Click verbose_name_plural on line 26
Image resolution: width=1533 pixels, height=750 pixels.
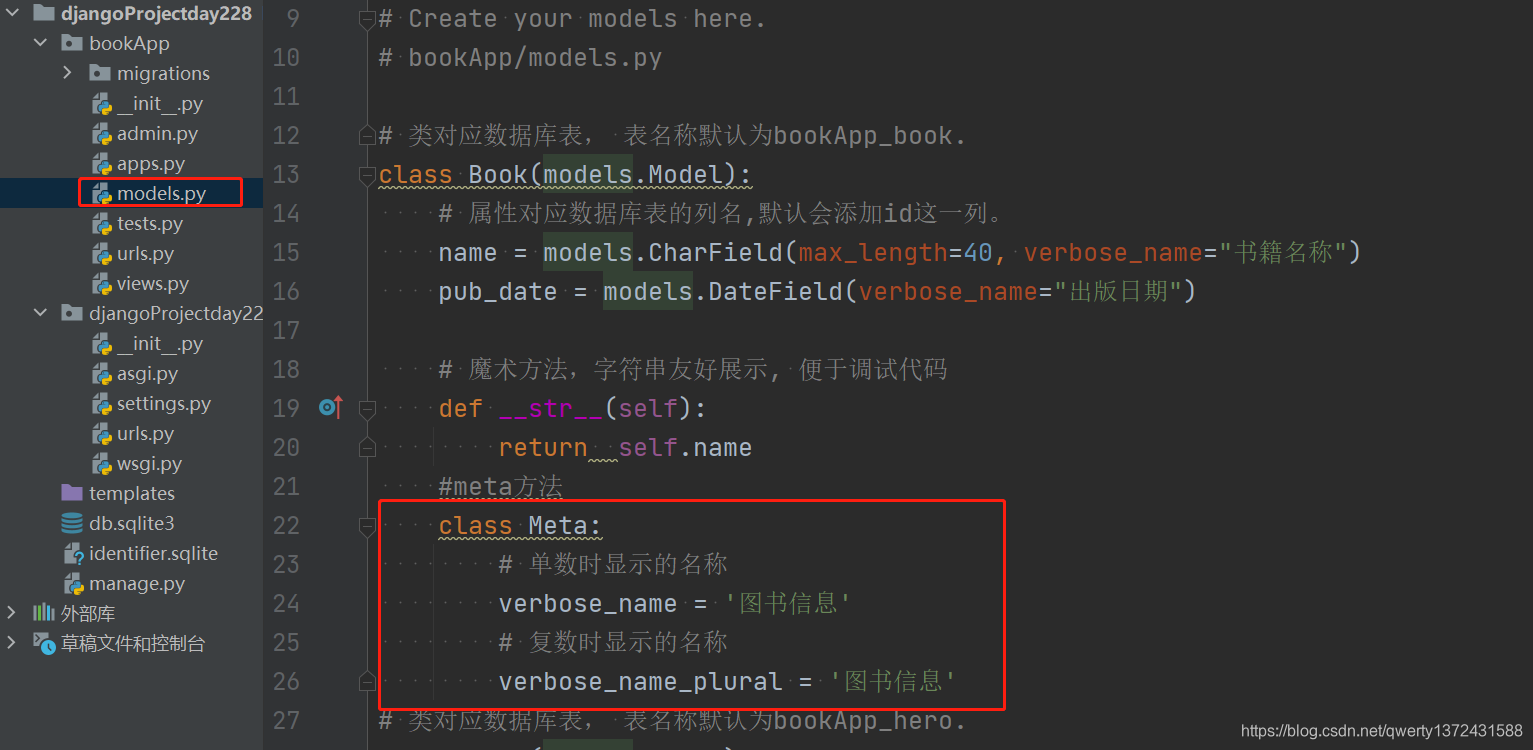(640, 682)
